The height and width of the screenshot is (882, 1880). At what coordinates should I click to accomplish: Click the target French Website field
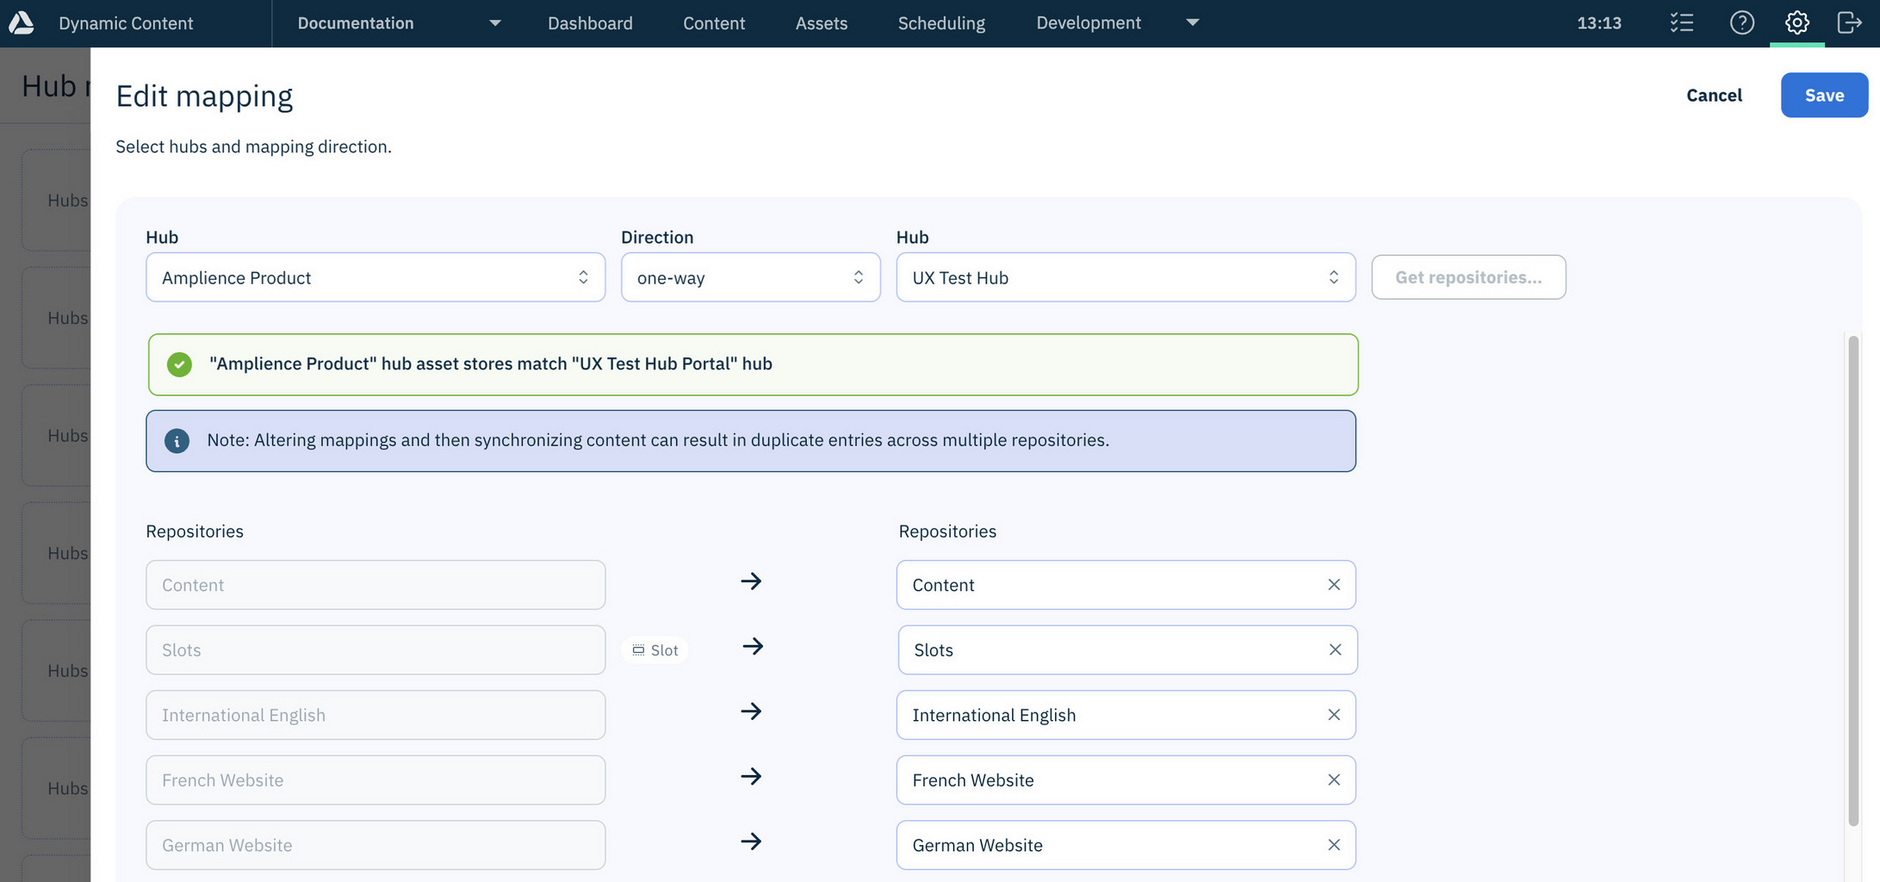click(1126, 780)
